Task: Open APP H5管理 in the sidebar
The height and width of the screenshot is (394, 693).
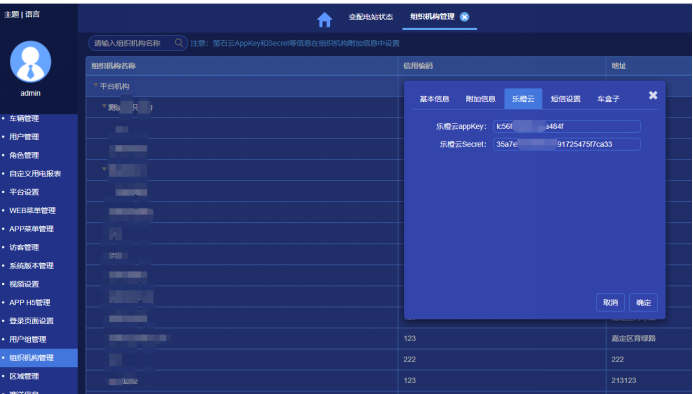Action: point(30,303)
